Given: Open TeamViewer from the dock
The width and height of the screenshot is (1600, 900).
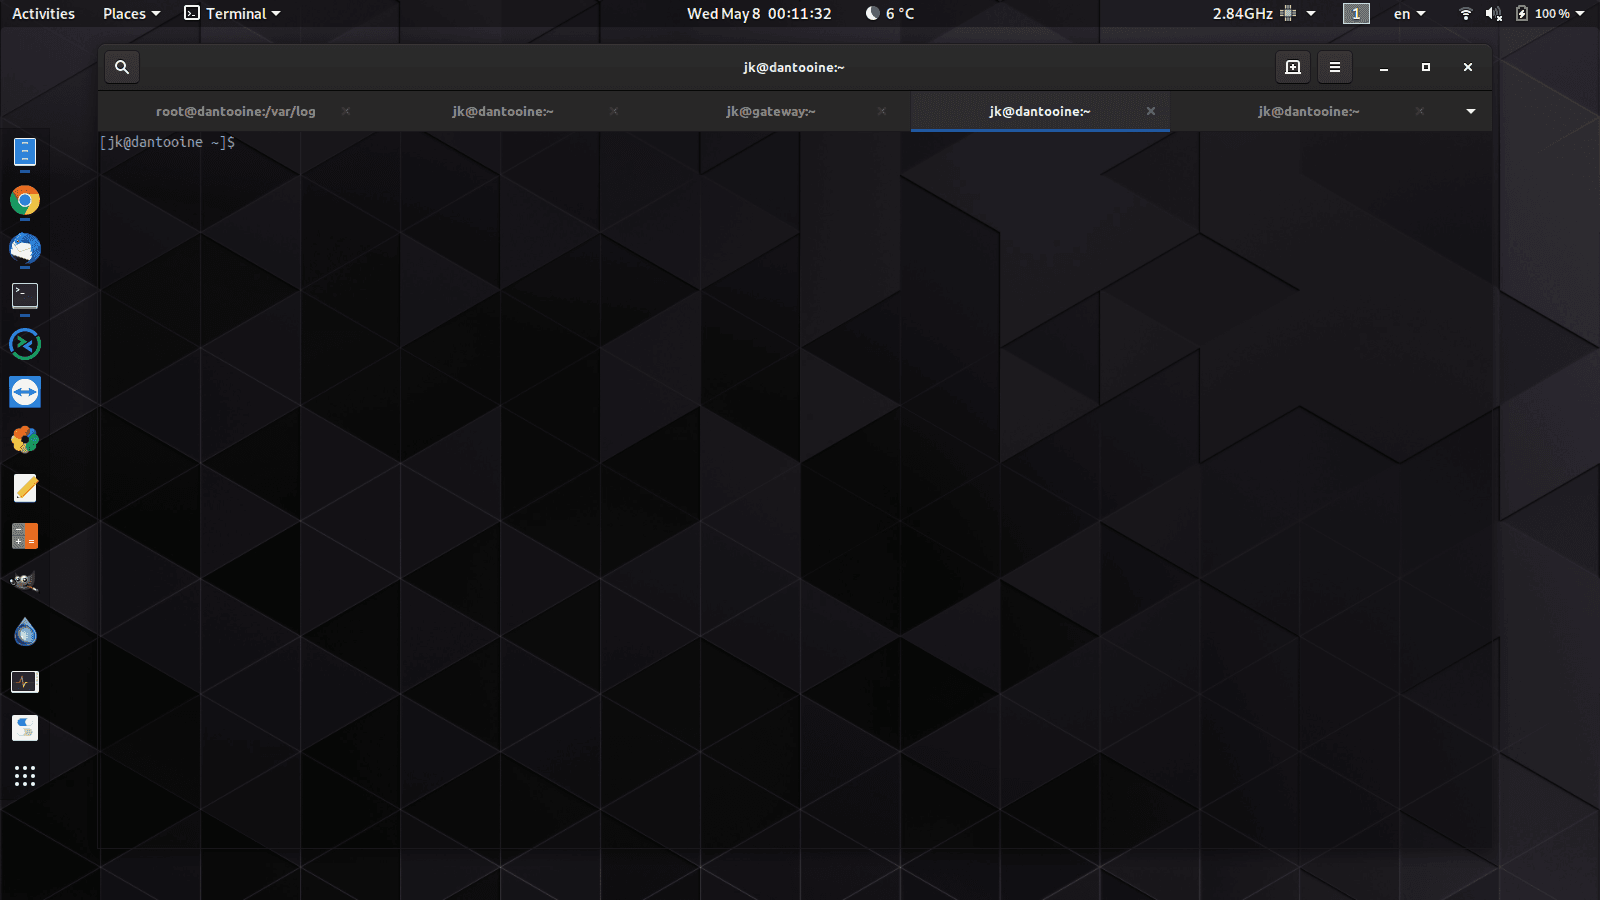Looking at the screenshot, I should [24, 392].
